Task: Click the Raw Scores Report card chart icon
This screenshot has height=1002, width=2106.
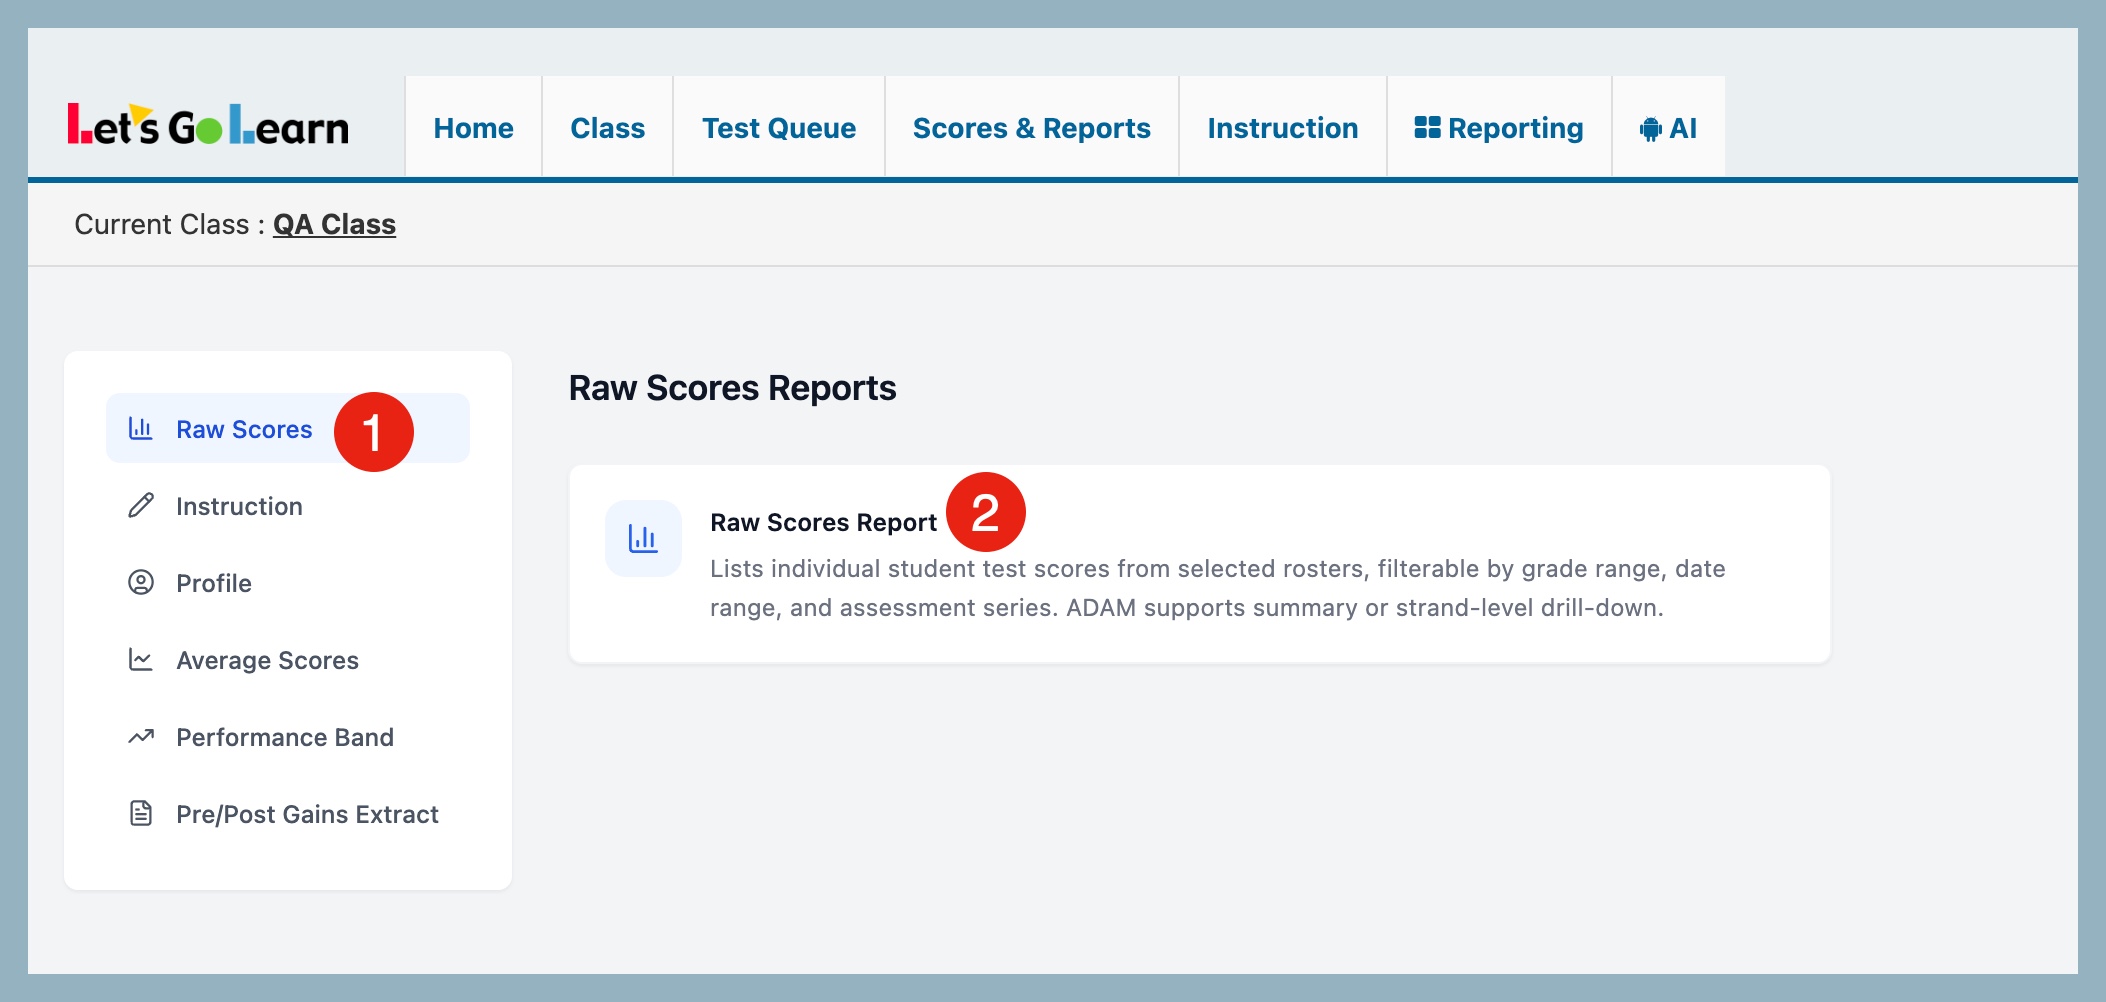Action: pyautogui.click(x=643, y=539)
